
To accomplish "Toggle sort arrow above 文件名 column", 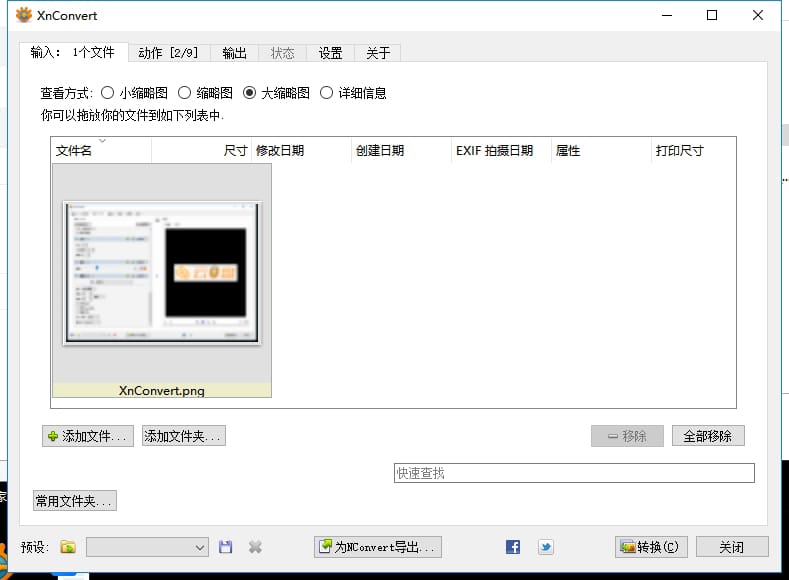I will (x=102, y=140).
